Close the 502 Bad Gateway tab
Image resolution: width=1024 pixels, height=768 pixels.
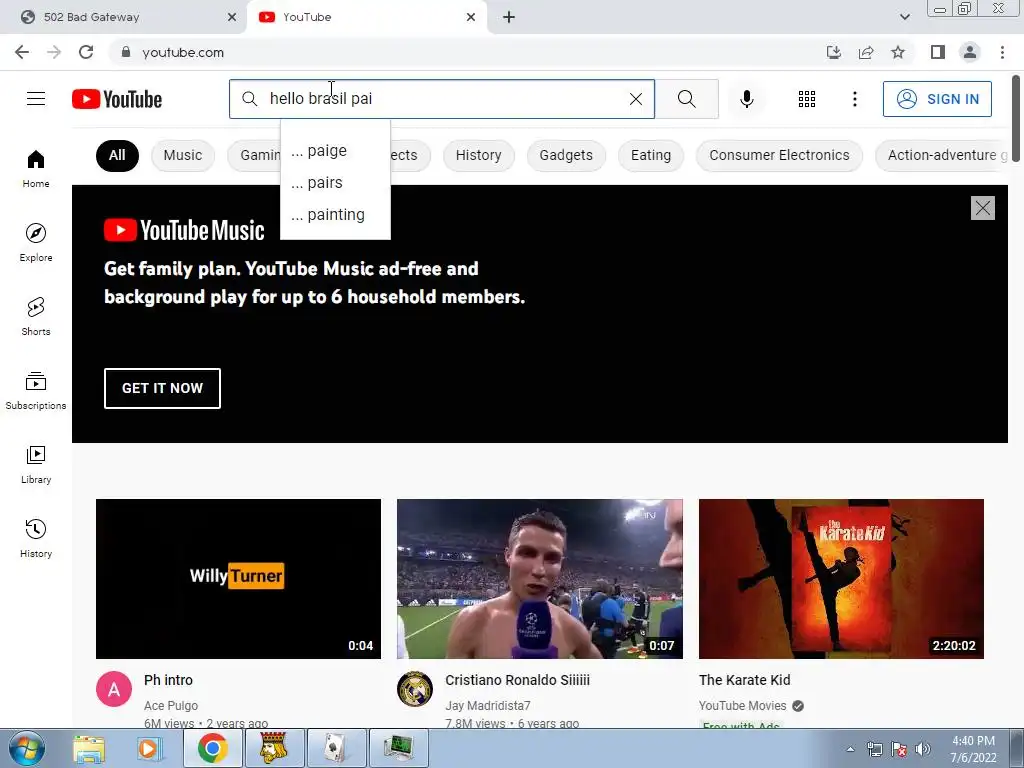tap(232, 17)
